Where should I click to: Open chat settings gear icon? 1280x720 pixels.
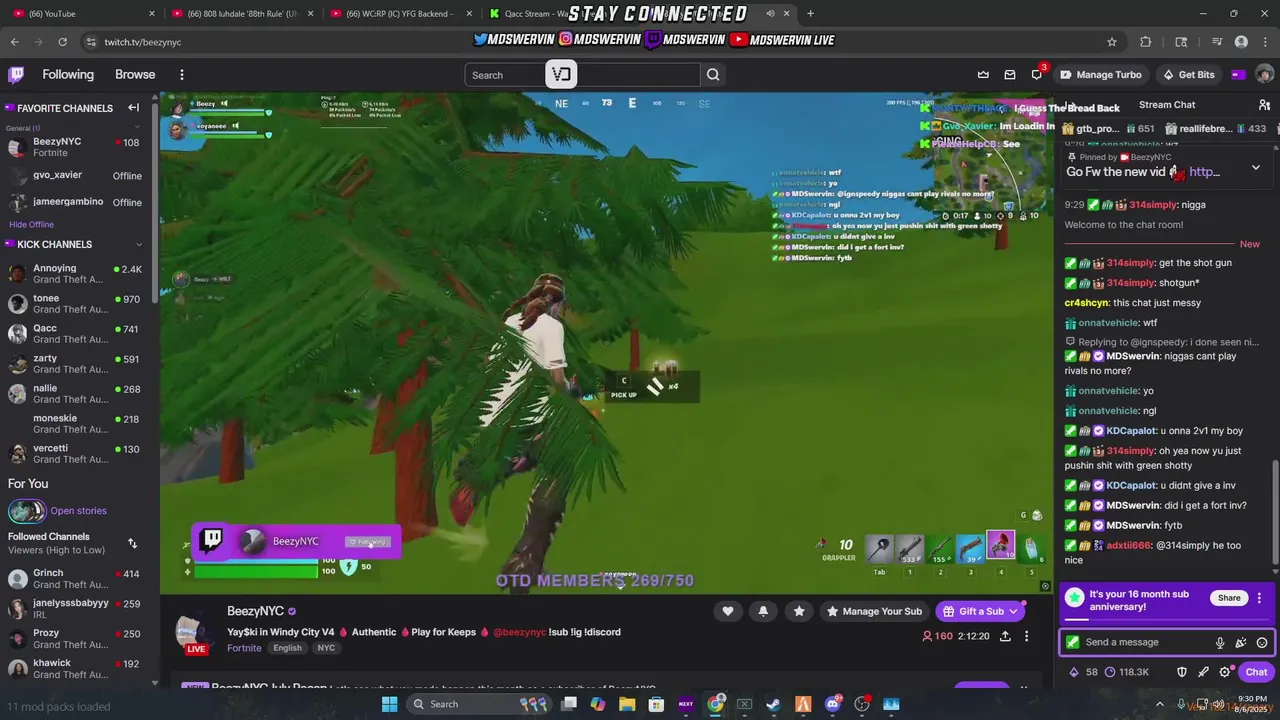[x=1224, y=672]
